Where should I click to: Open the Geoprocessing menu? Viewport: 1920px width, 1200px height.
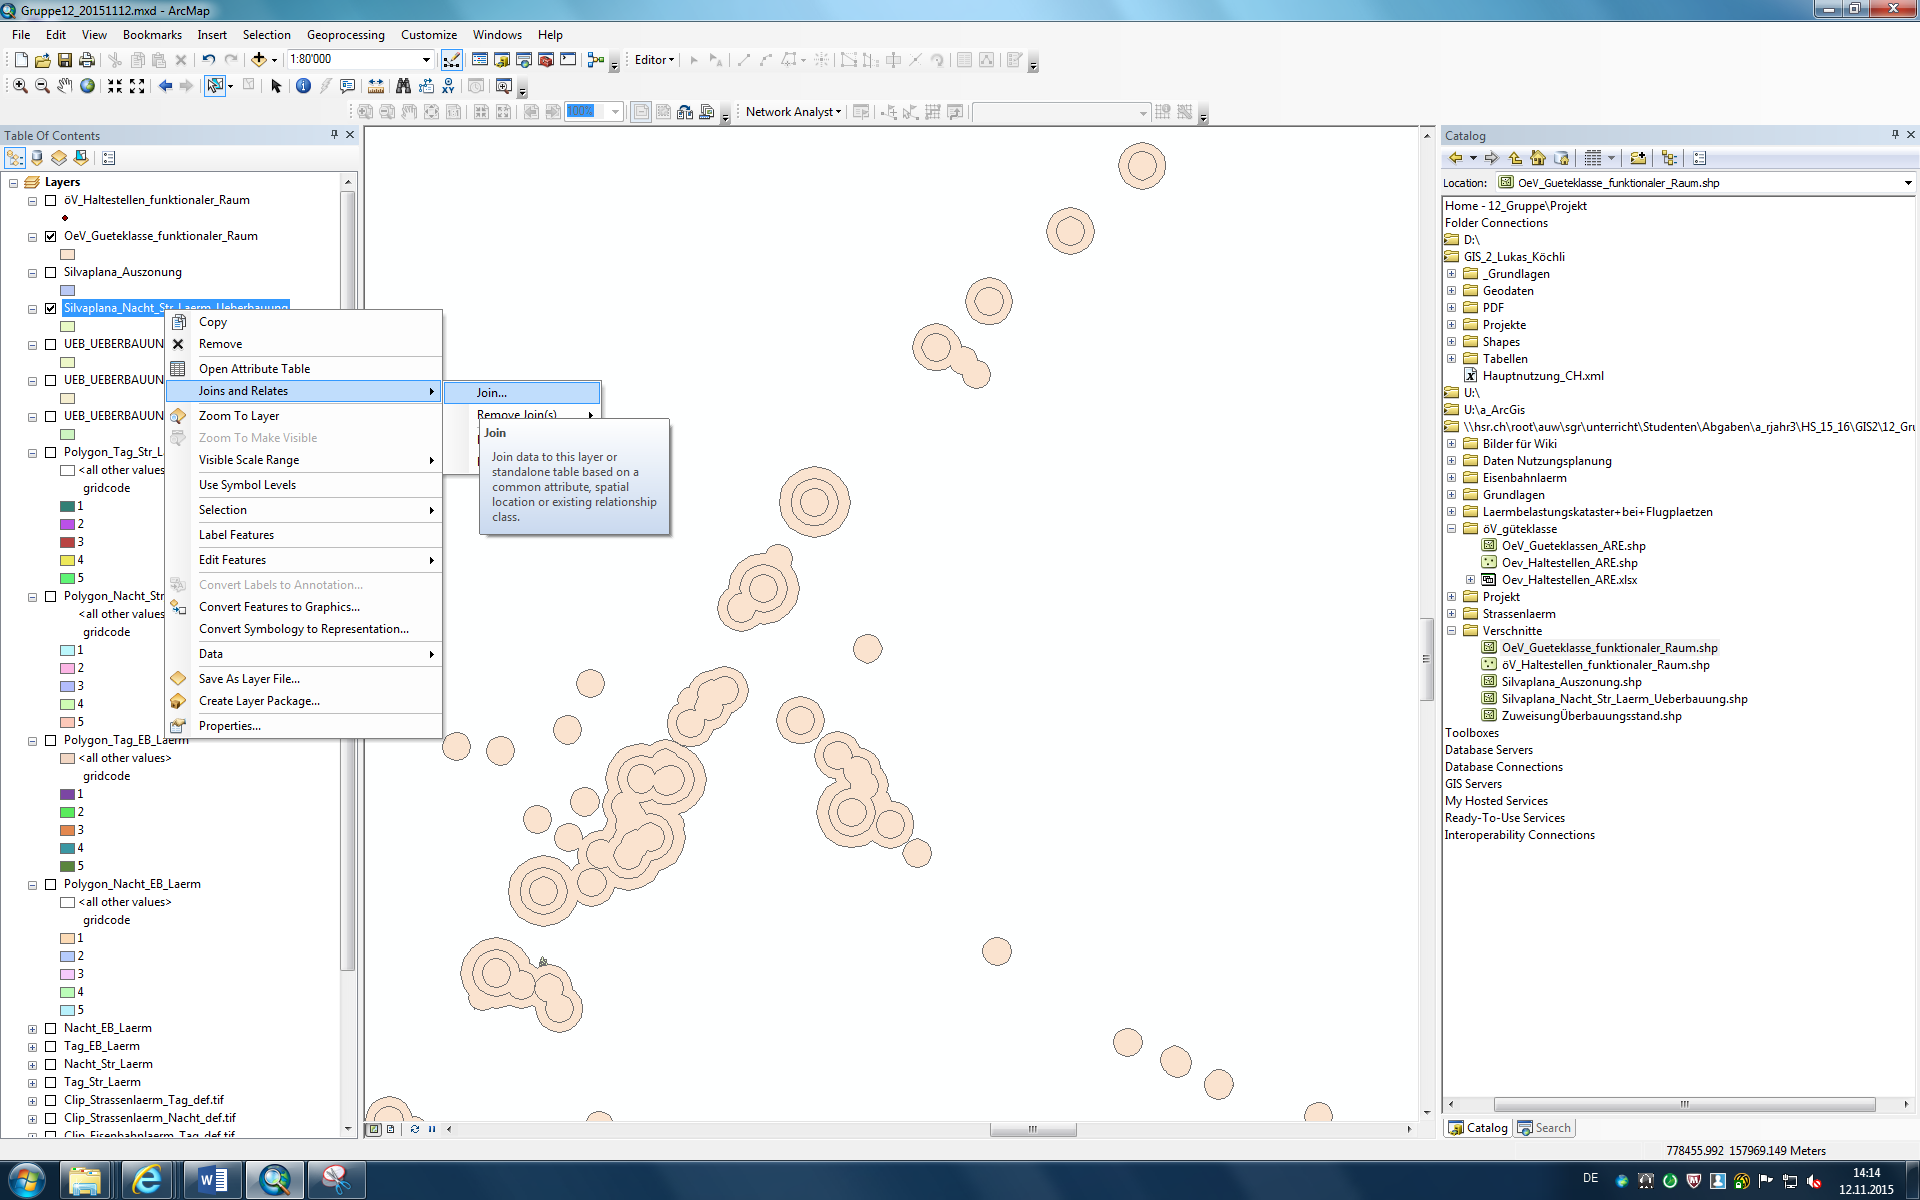pos(345,35)
